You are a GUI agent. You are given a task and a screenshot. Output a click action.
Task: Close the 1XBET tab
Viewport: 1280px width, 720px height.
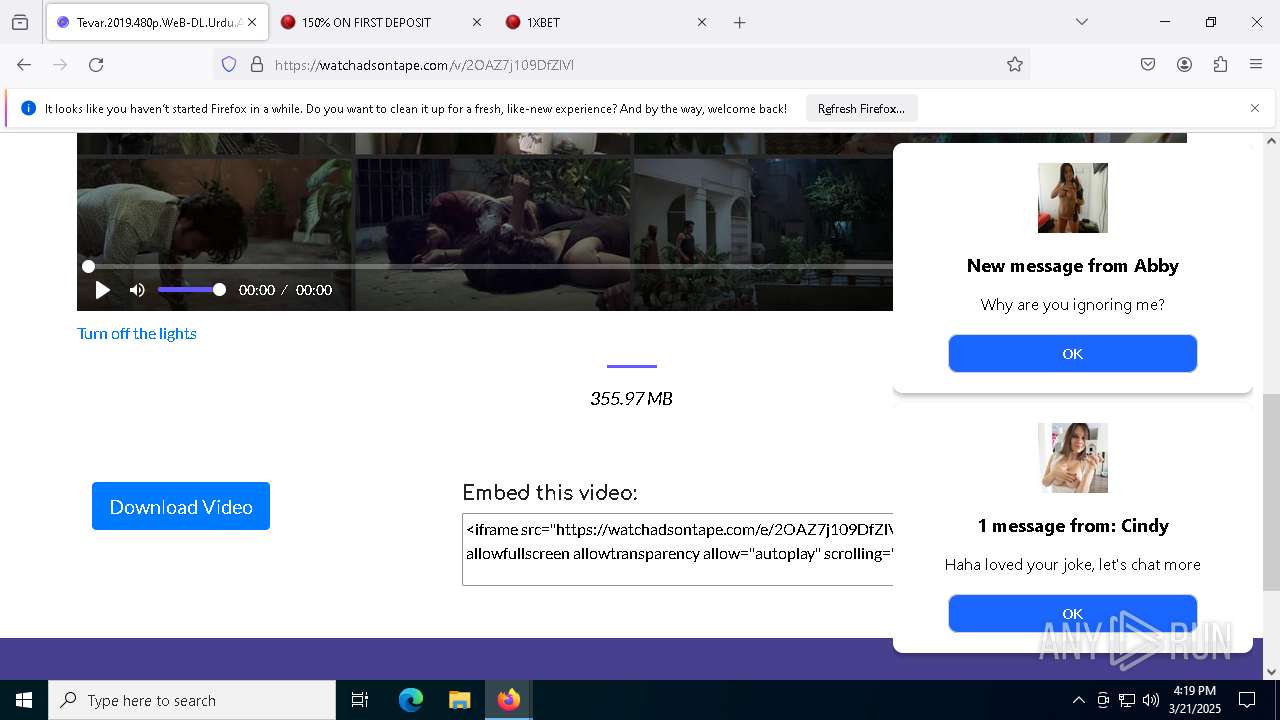click(x=702, y=22)
